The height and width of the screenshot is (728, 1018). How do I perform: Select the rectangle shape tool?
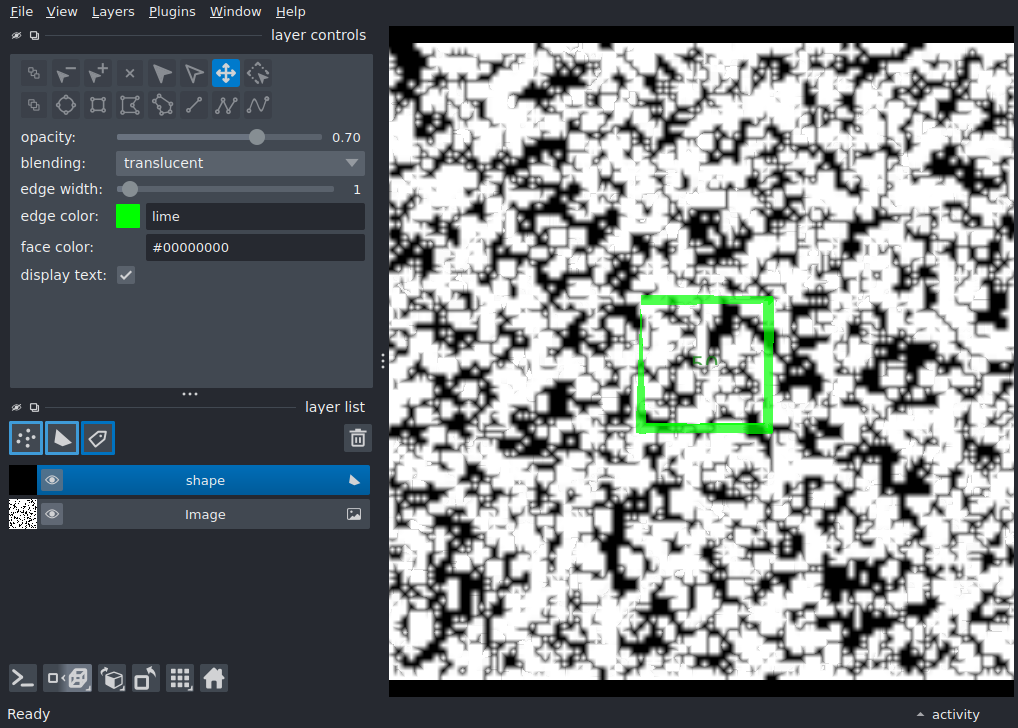click(98, 105)
